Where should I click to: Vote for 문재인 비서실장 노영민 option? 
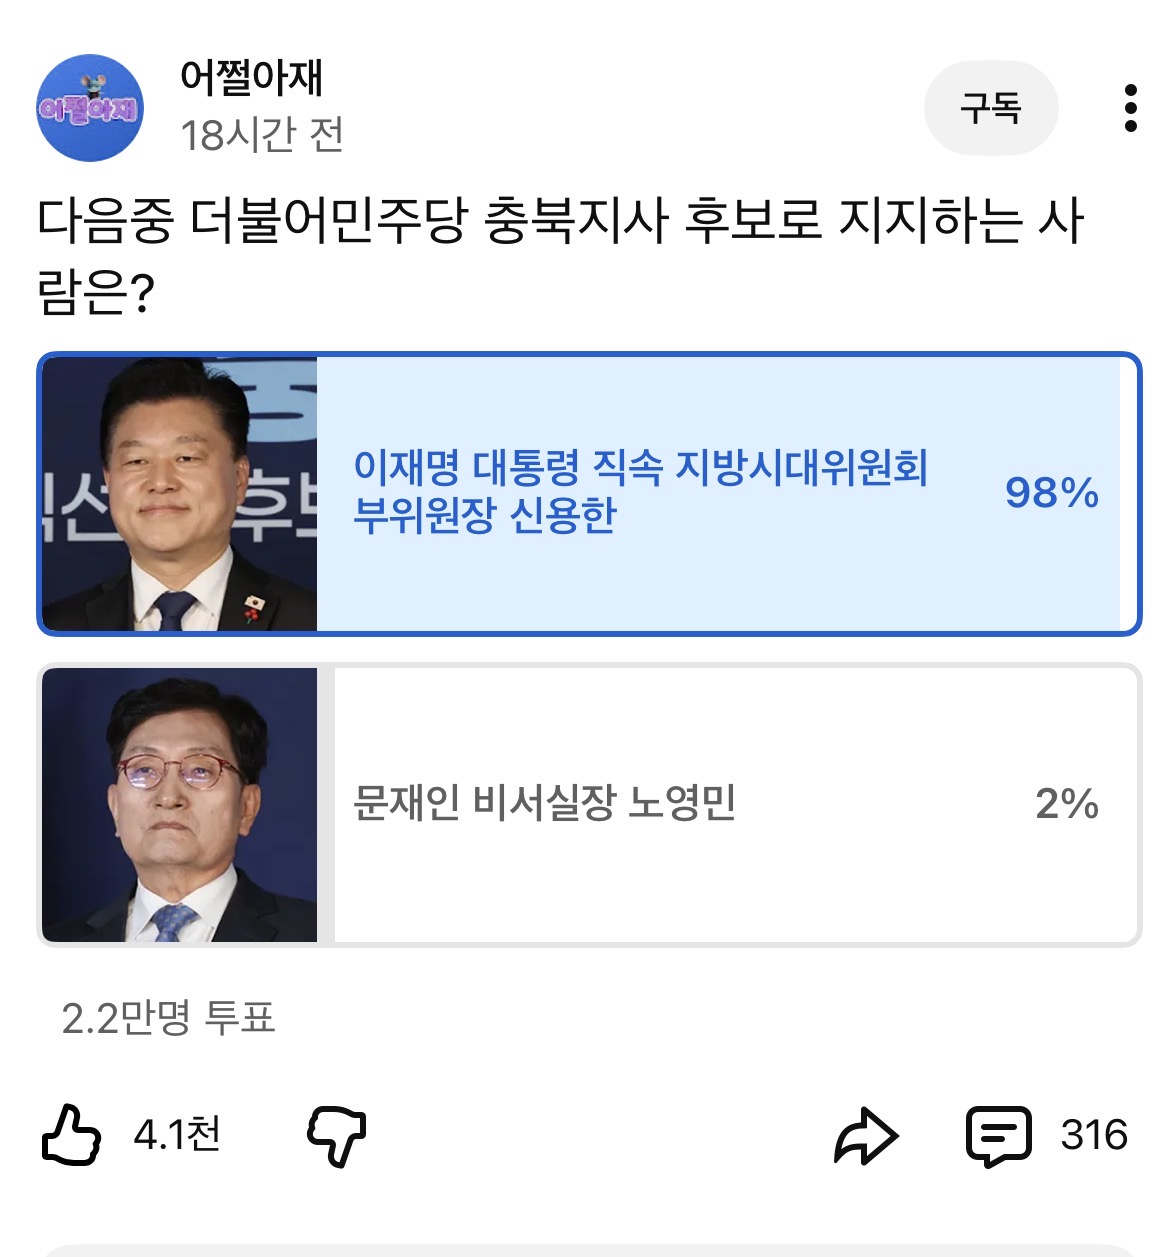point(544,803)
